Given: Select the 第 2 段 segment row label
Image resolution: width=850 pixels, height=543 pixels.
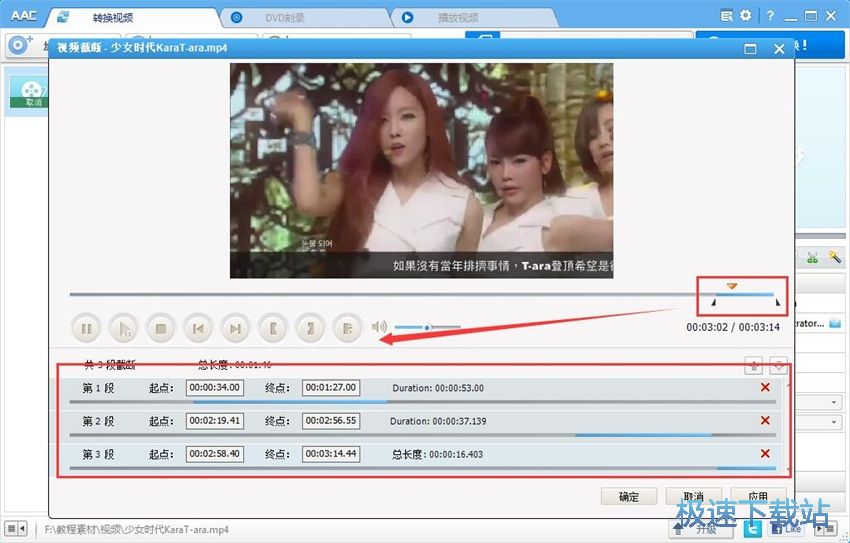Looking at the screenshot, I should point(98,421).
